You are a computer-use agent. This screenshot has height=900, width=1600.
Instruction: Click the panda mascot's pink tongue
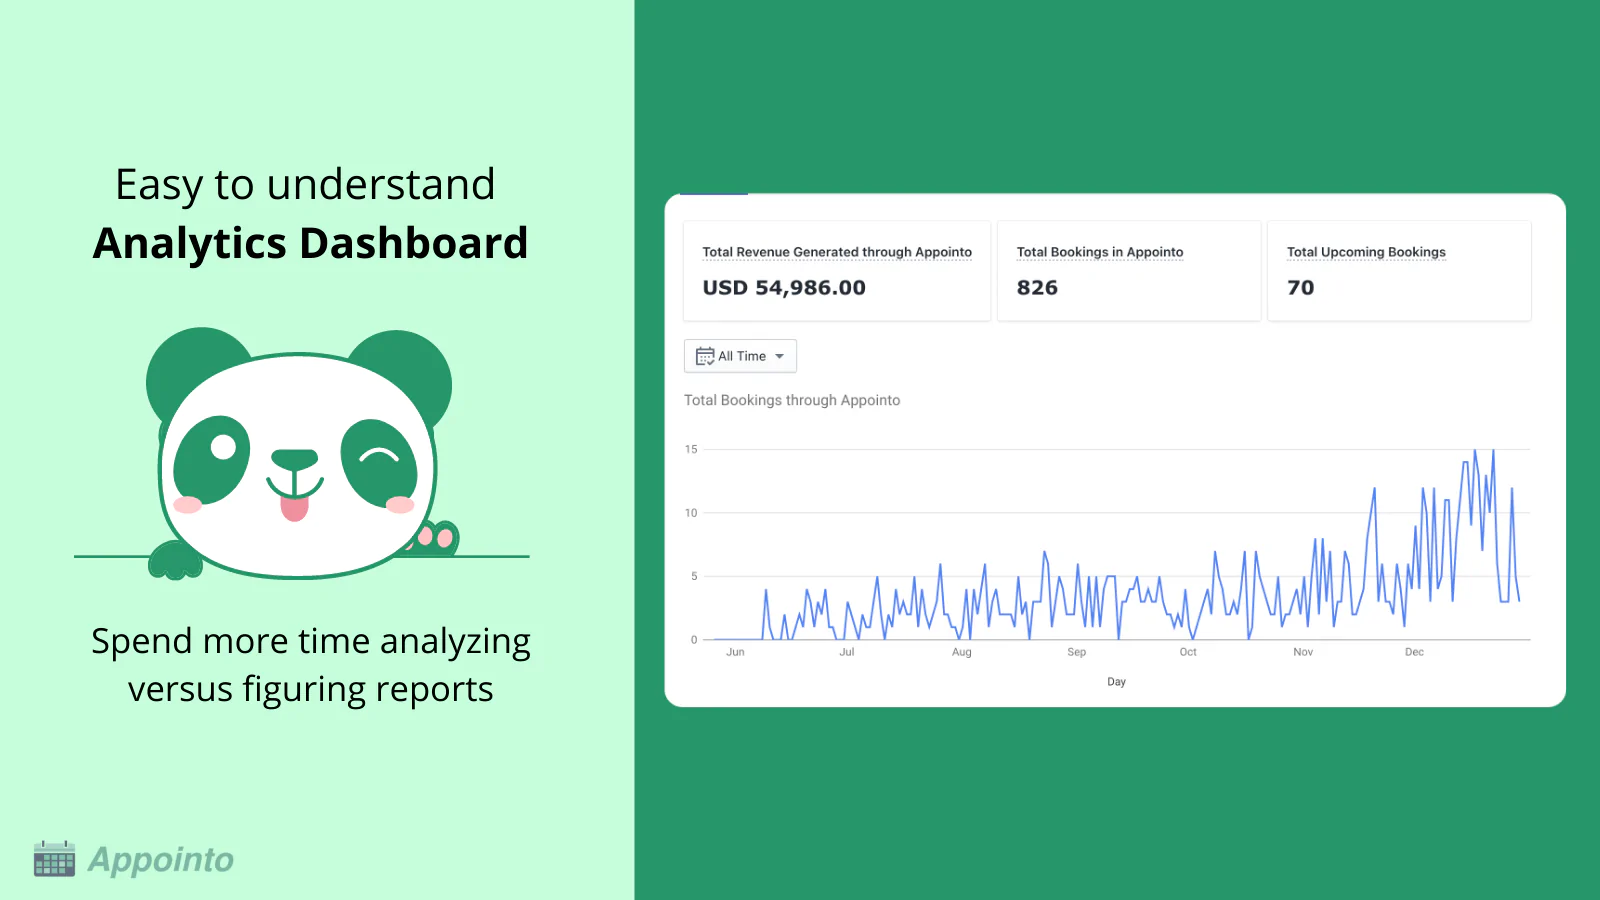pos(294,507)
